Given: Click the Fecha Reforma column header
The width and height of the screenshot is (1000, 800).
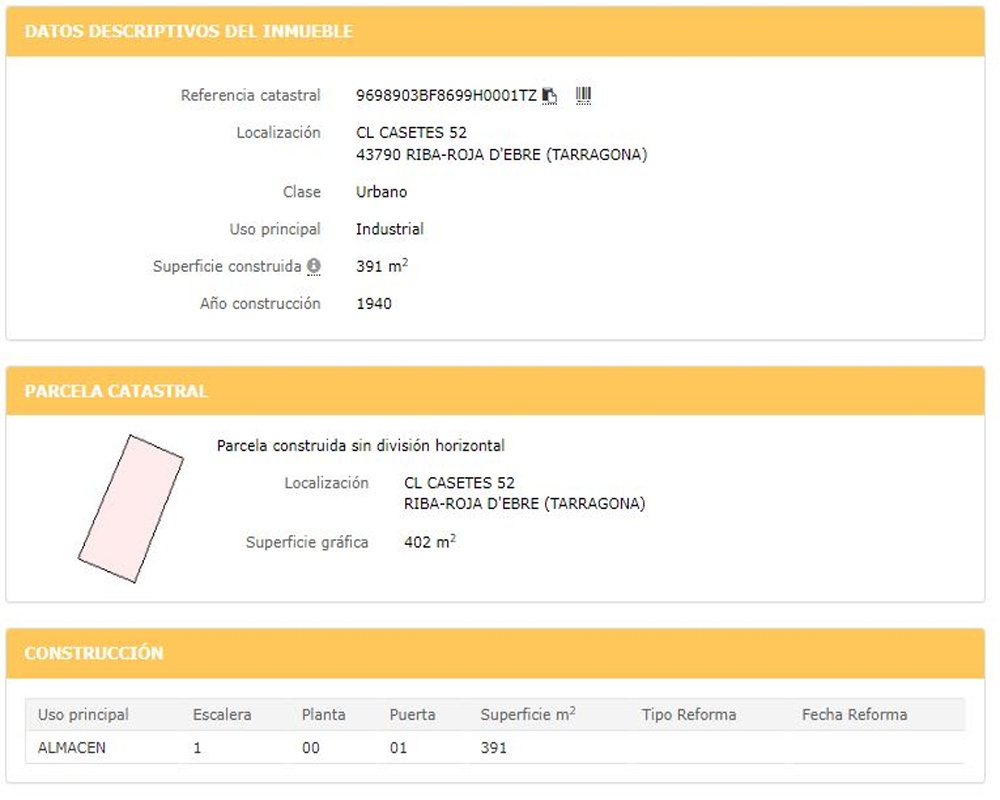Looking at the screenshot, I should tap(855, 715).
